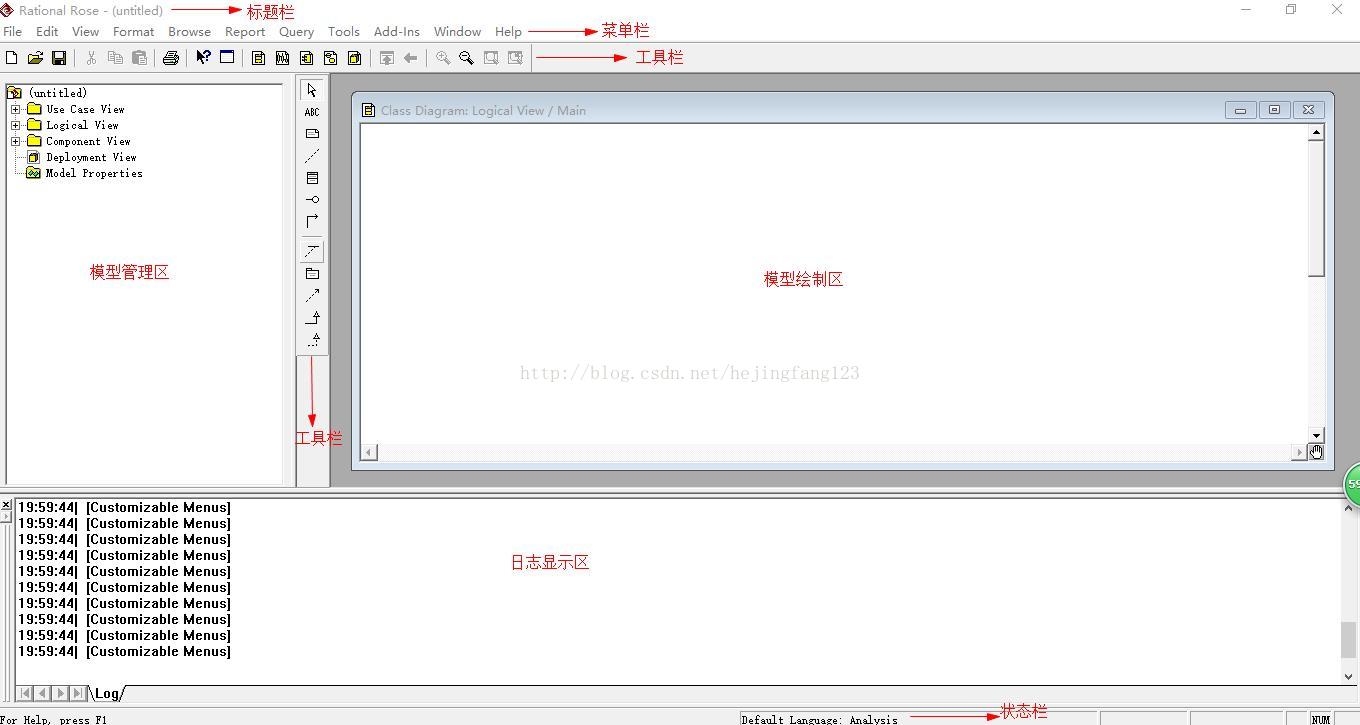Select Deployment View in the browser tree

91,157
